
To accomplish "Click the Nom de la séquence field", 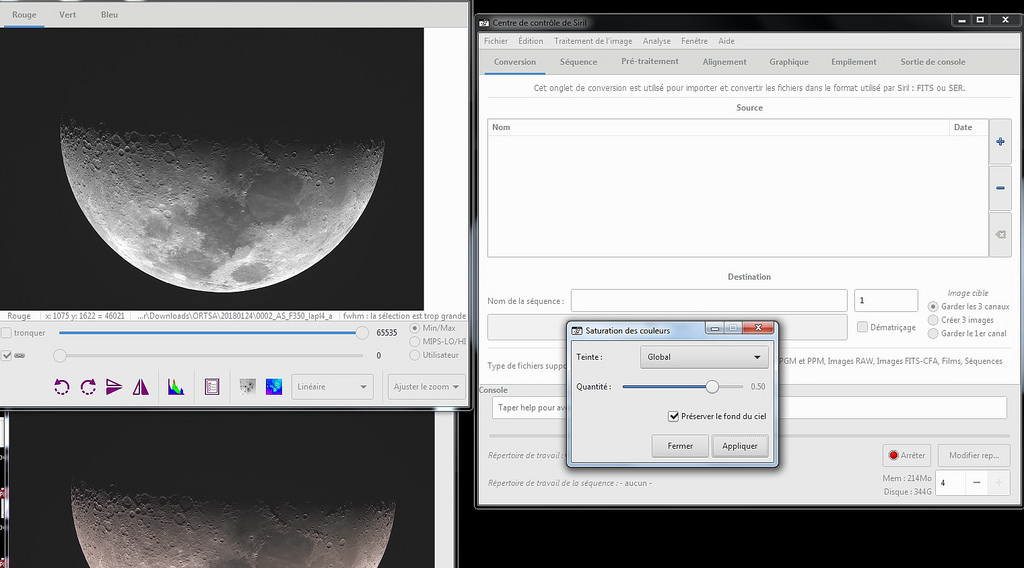I will pyautogui.click(x=708, y=301).
